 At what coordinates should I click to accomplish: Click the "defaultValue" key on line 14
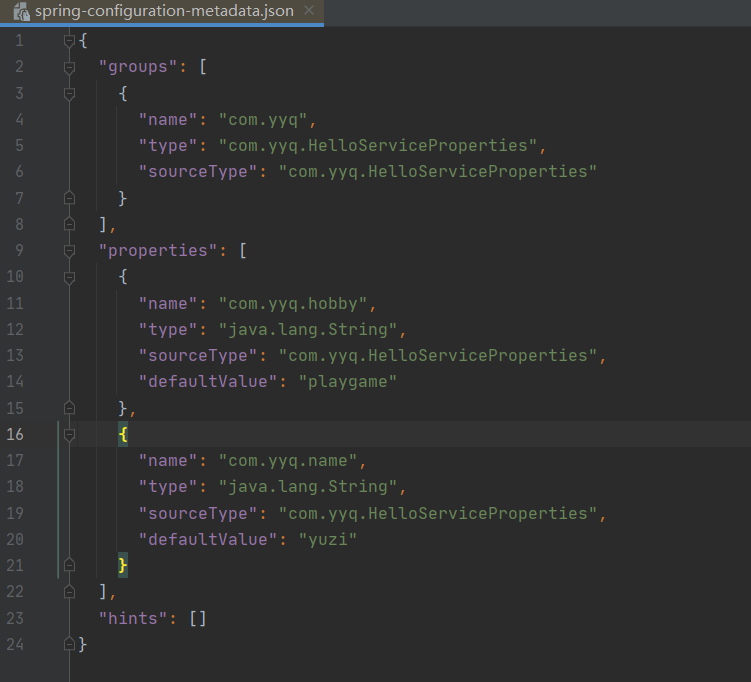pos(208,382)
